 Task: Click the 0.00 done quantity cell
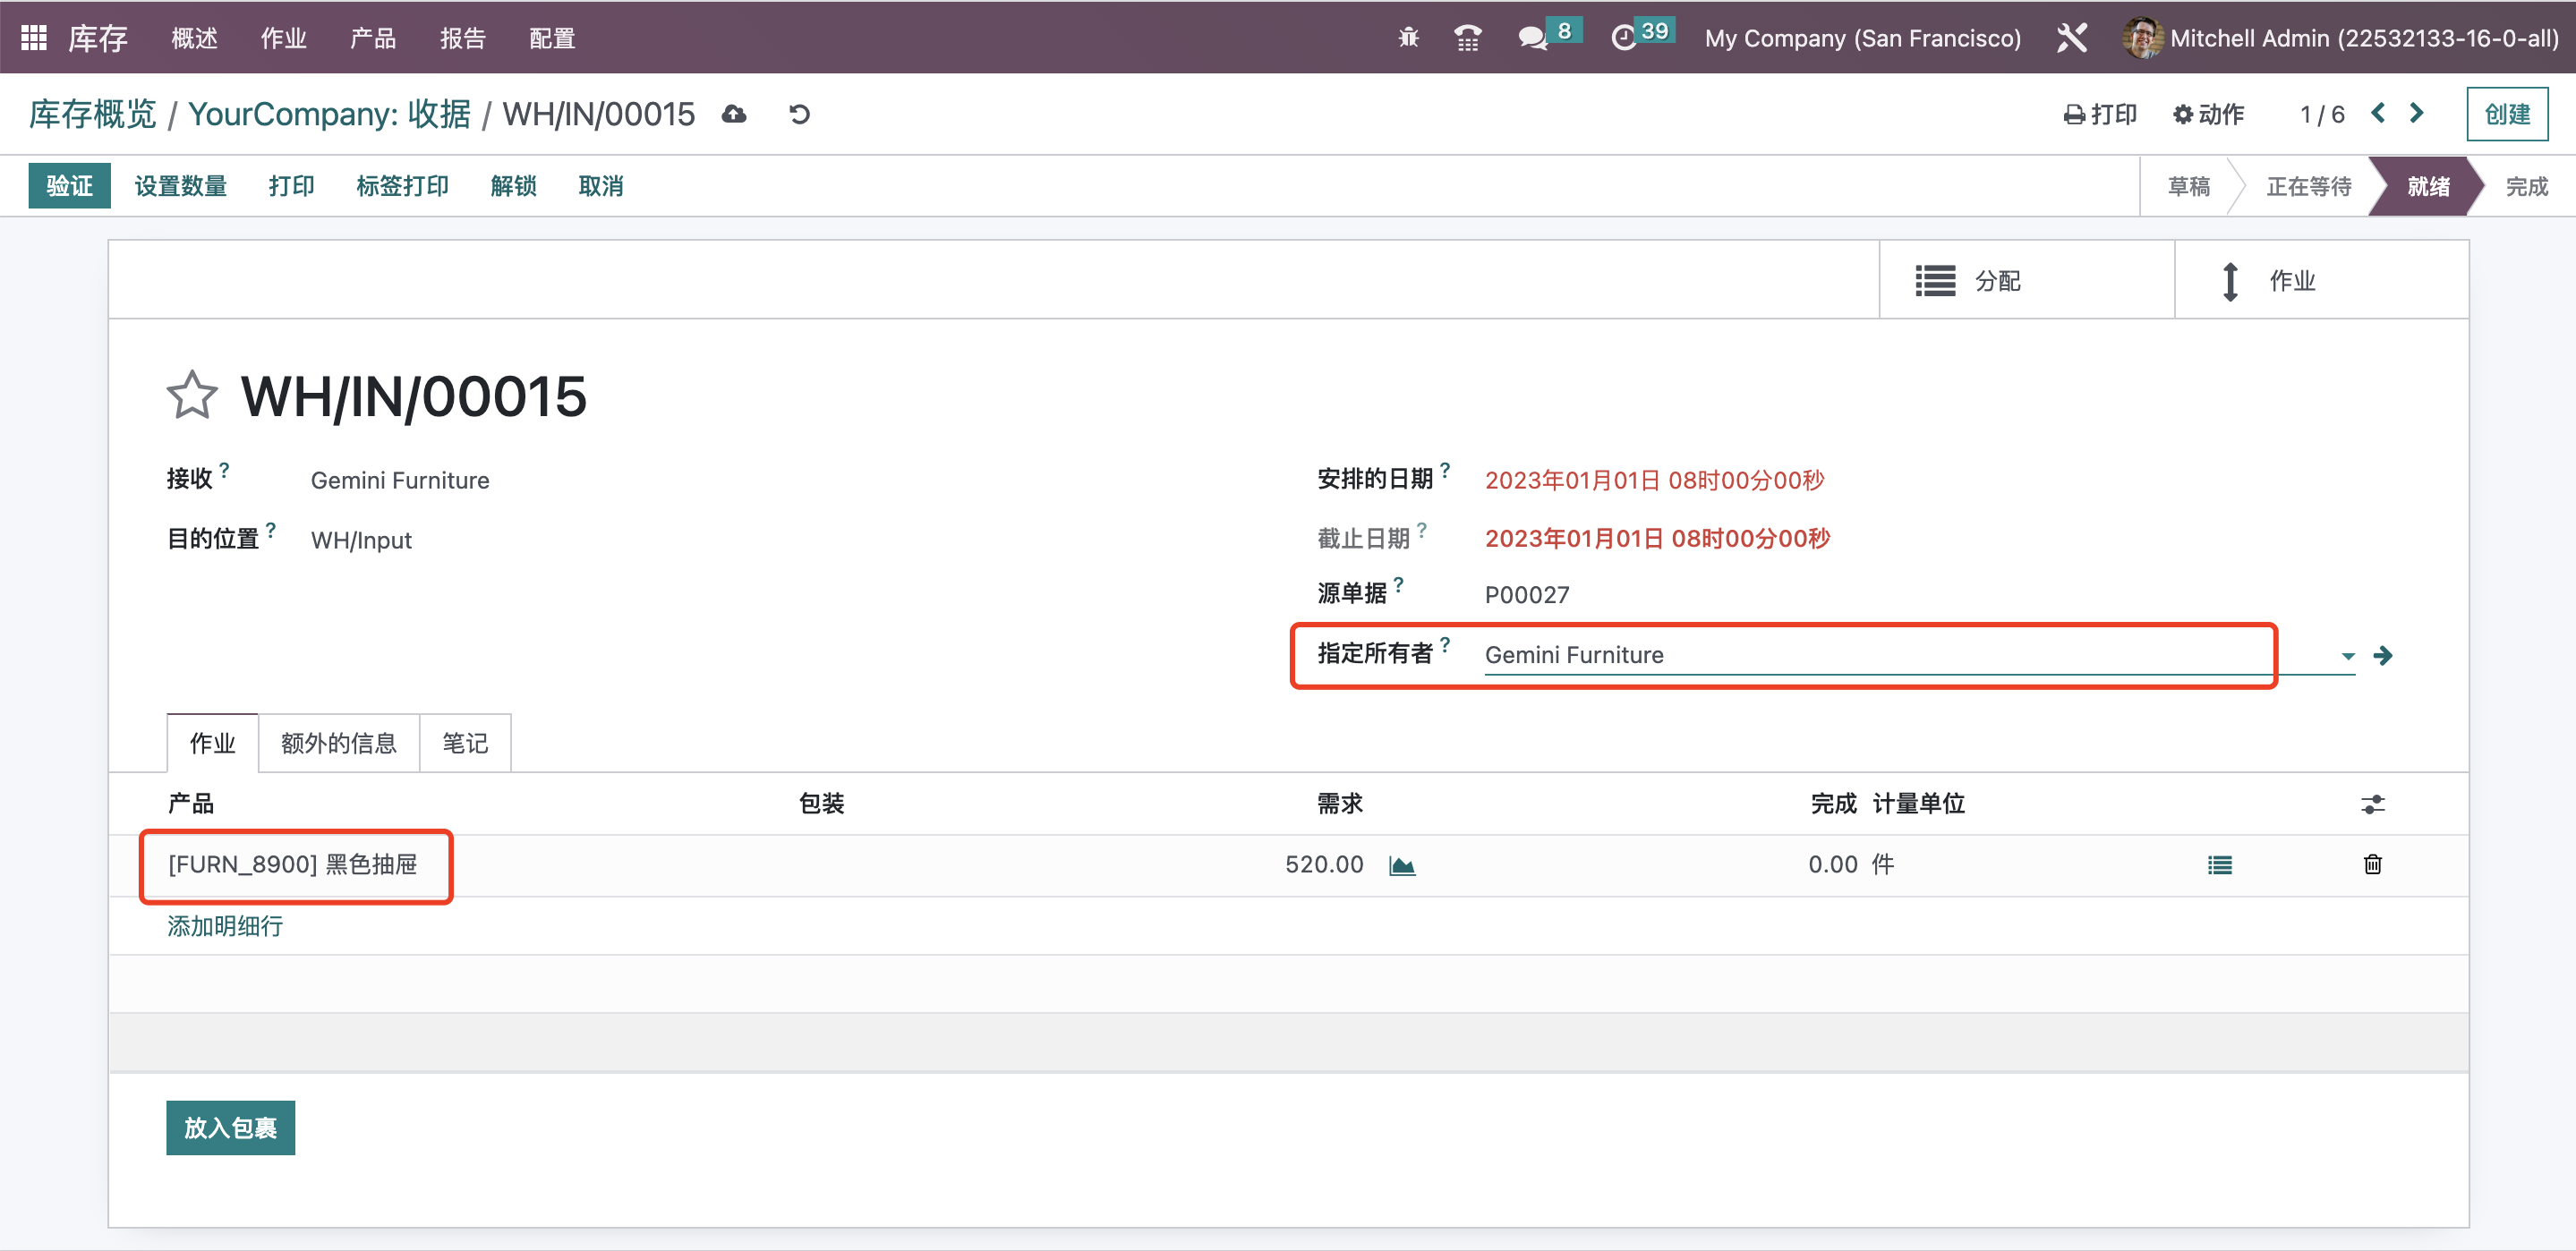[x=1832, y=864]
